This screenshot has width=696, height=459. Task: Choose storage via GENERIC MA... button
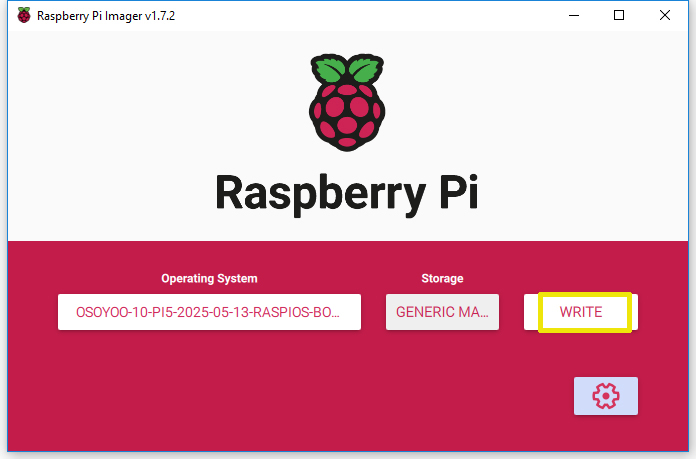click(x=442, y=312)
